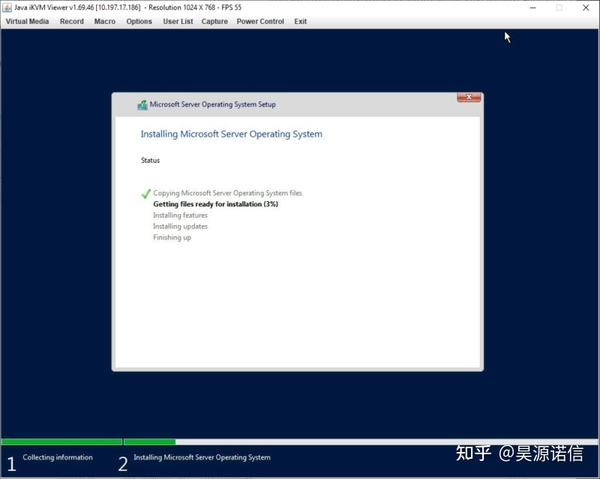Click the Installing Server OS progress bar

(360, 442)
